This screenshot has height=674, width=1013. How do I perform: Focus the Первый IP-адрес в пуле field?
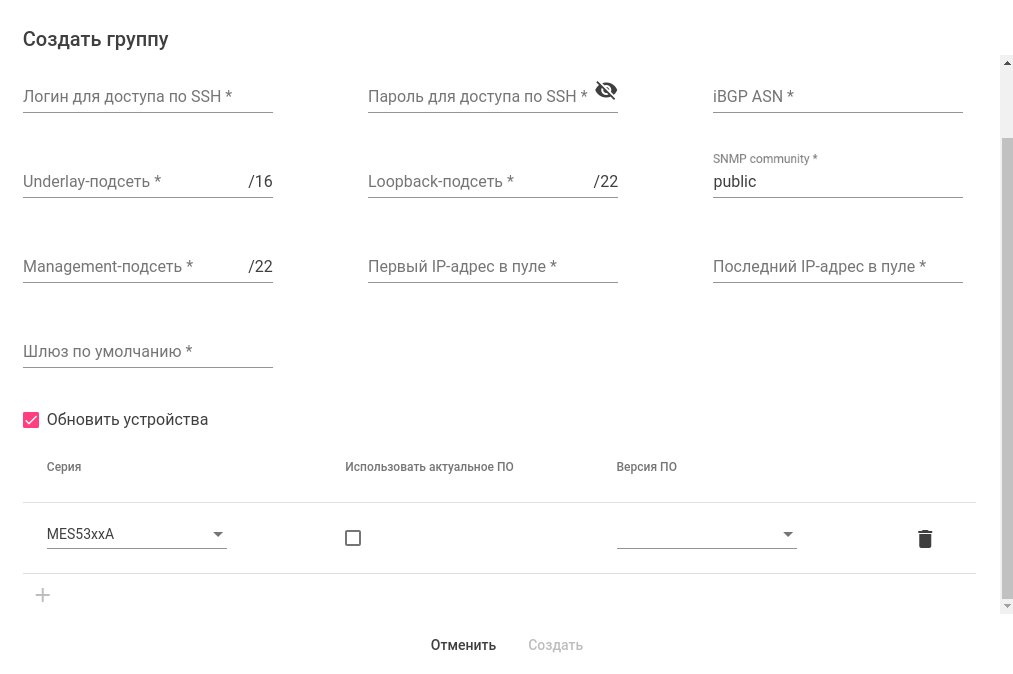[x=492, y=267]
